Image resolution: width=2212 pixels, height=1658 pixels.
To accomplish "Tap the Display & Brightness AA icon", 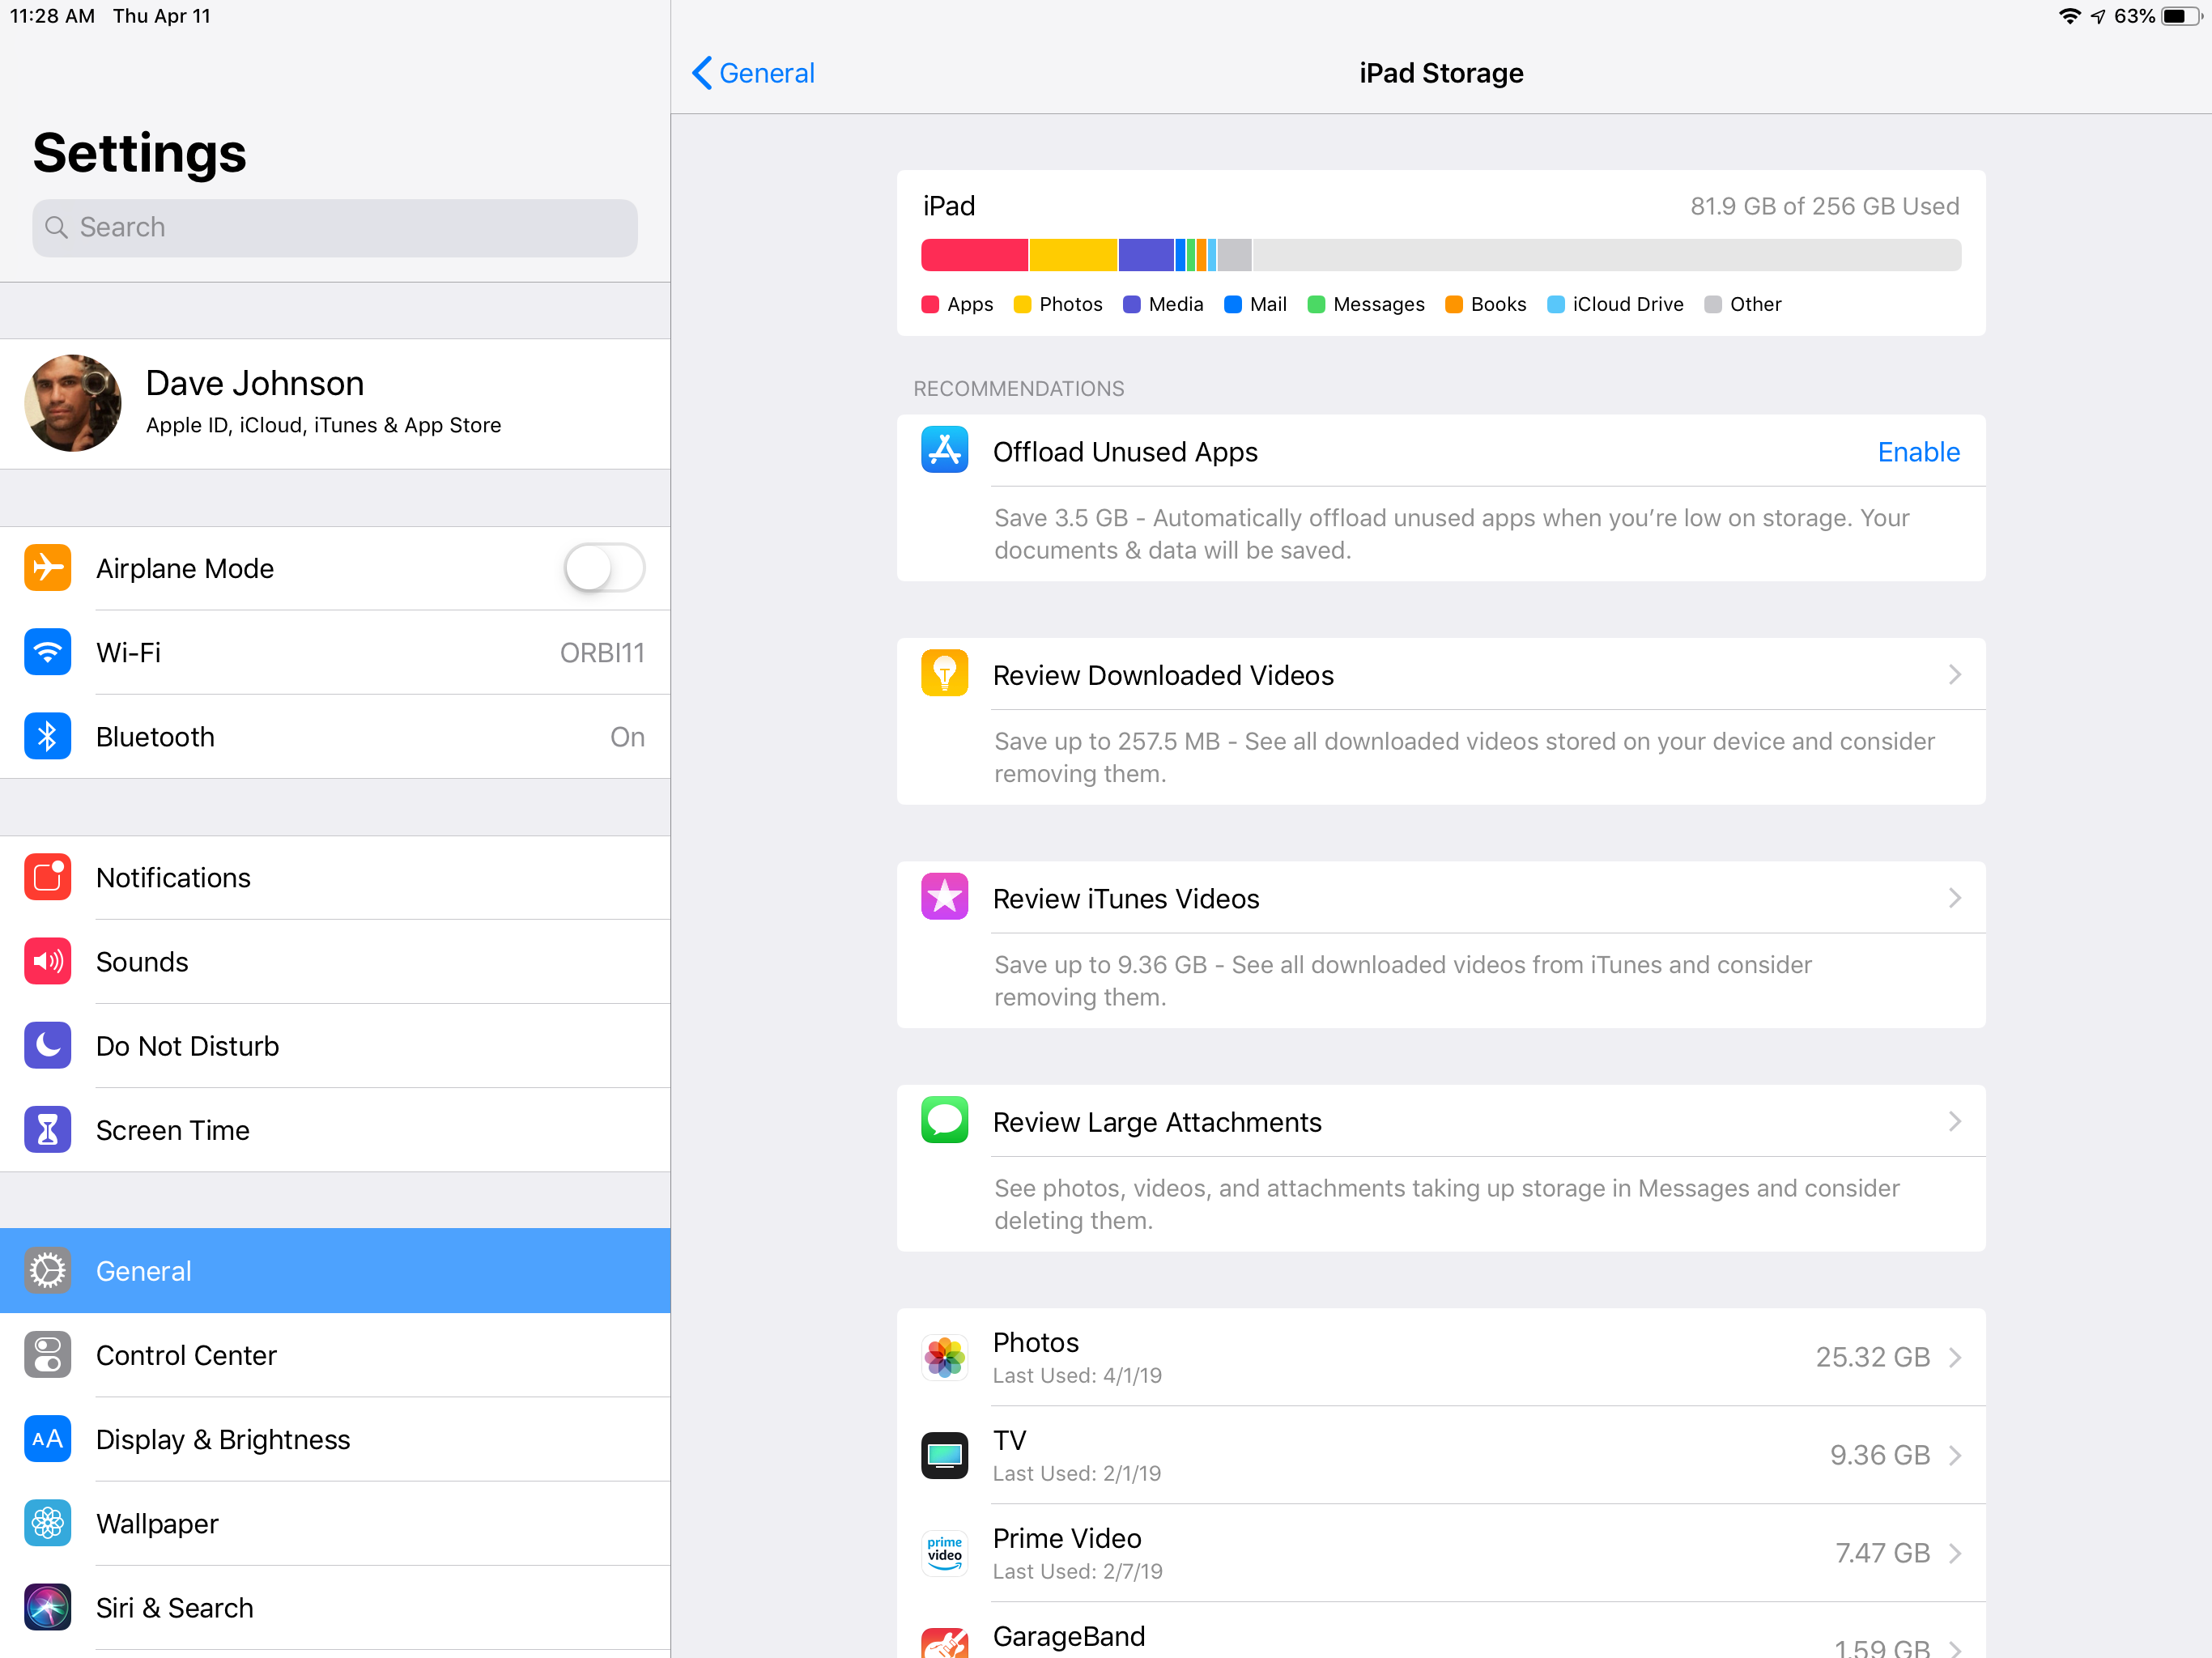I will point(47,1439).
